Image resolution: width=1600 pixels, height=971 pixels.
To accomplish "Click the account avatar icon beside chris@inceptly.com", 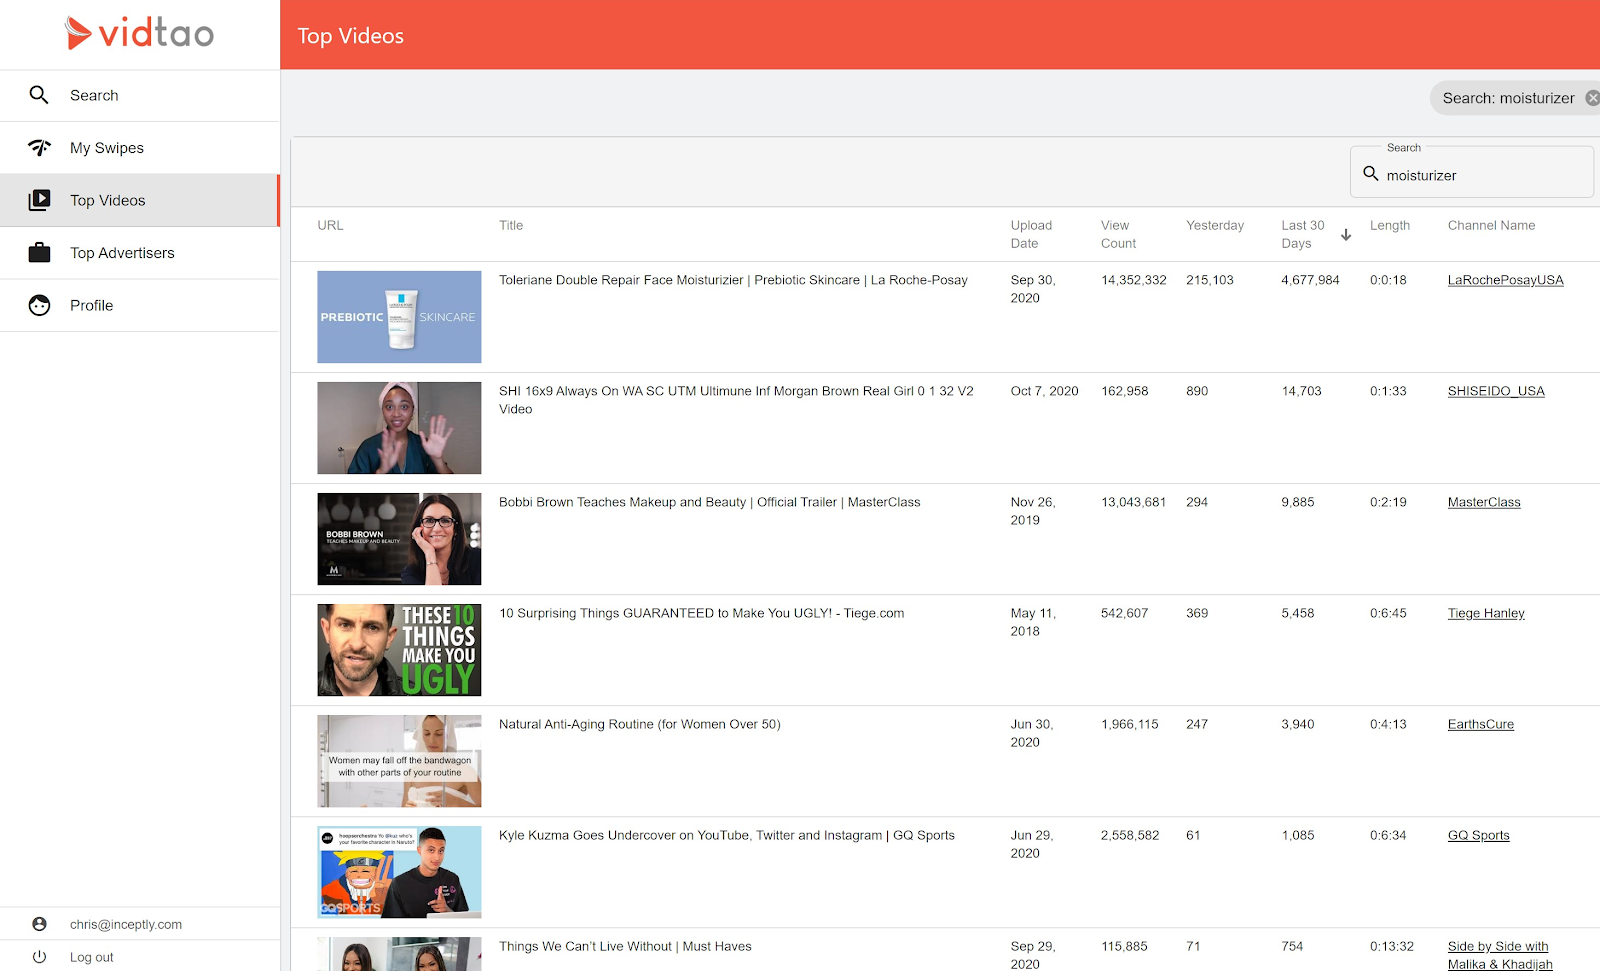I will pos(39,924).
